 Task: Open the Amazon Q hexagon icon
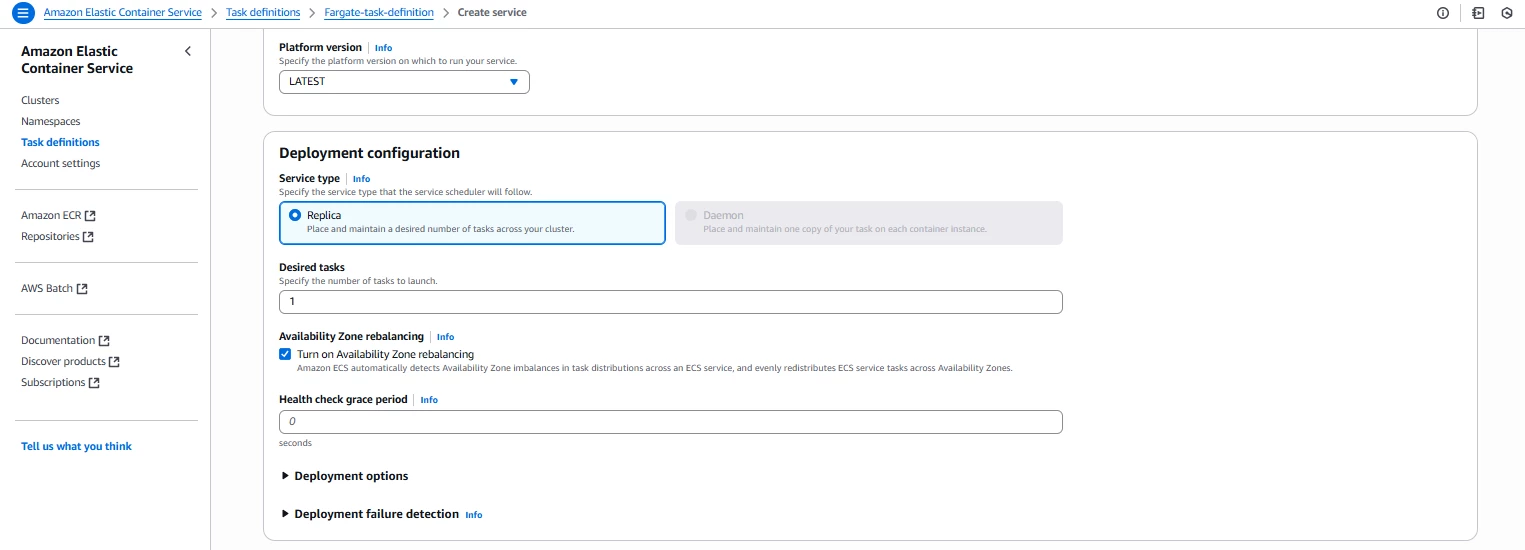[1506, 13]
